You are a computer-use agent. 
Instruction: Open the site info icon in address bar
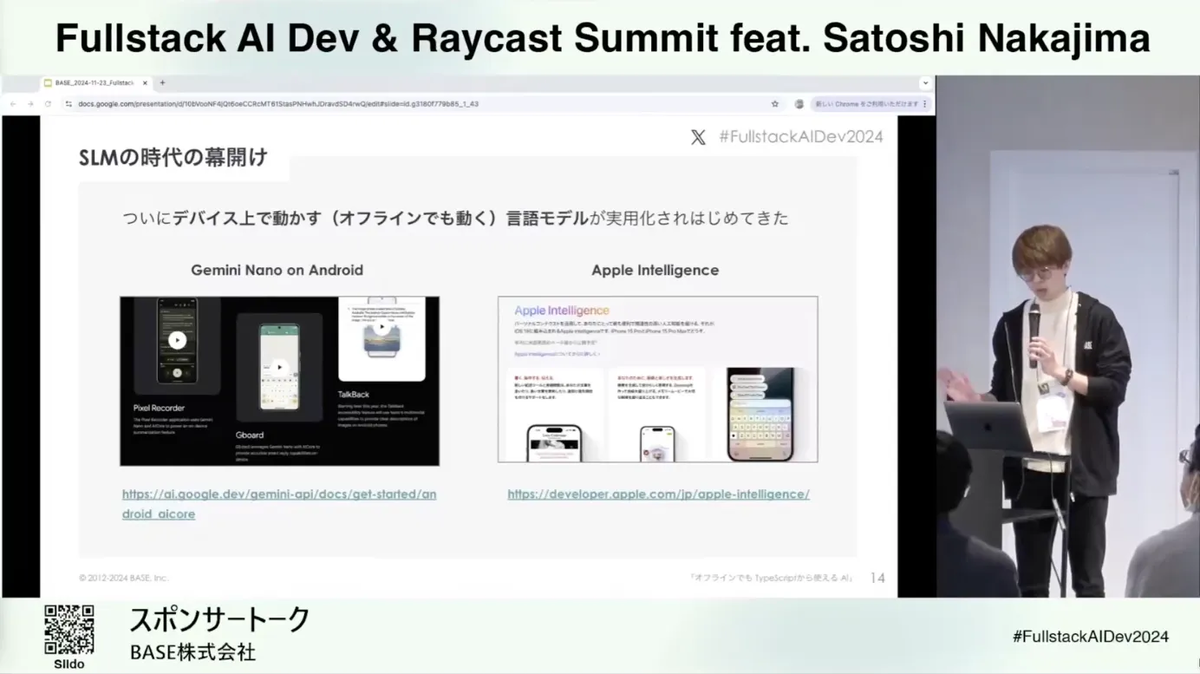67,103
